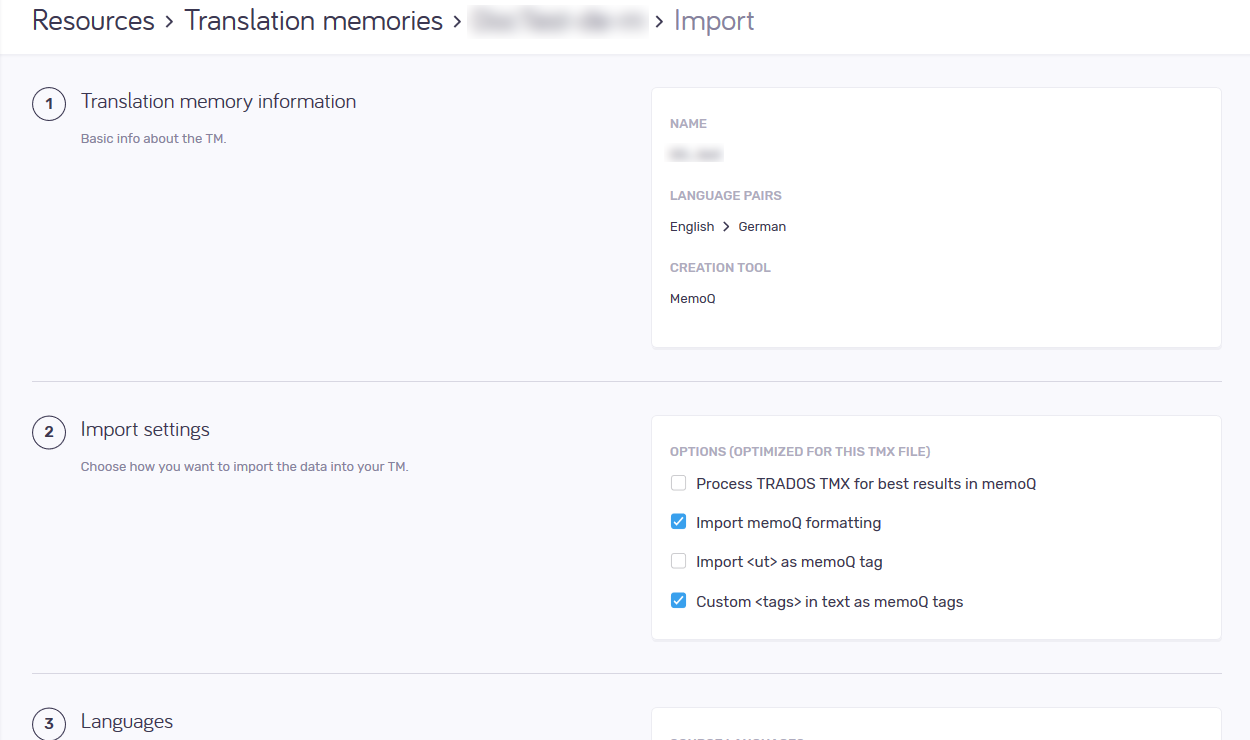
Task: Click the arrow between English and German
Action: tap(726, 227)
